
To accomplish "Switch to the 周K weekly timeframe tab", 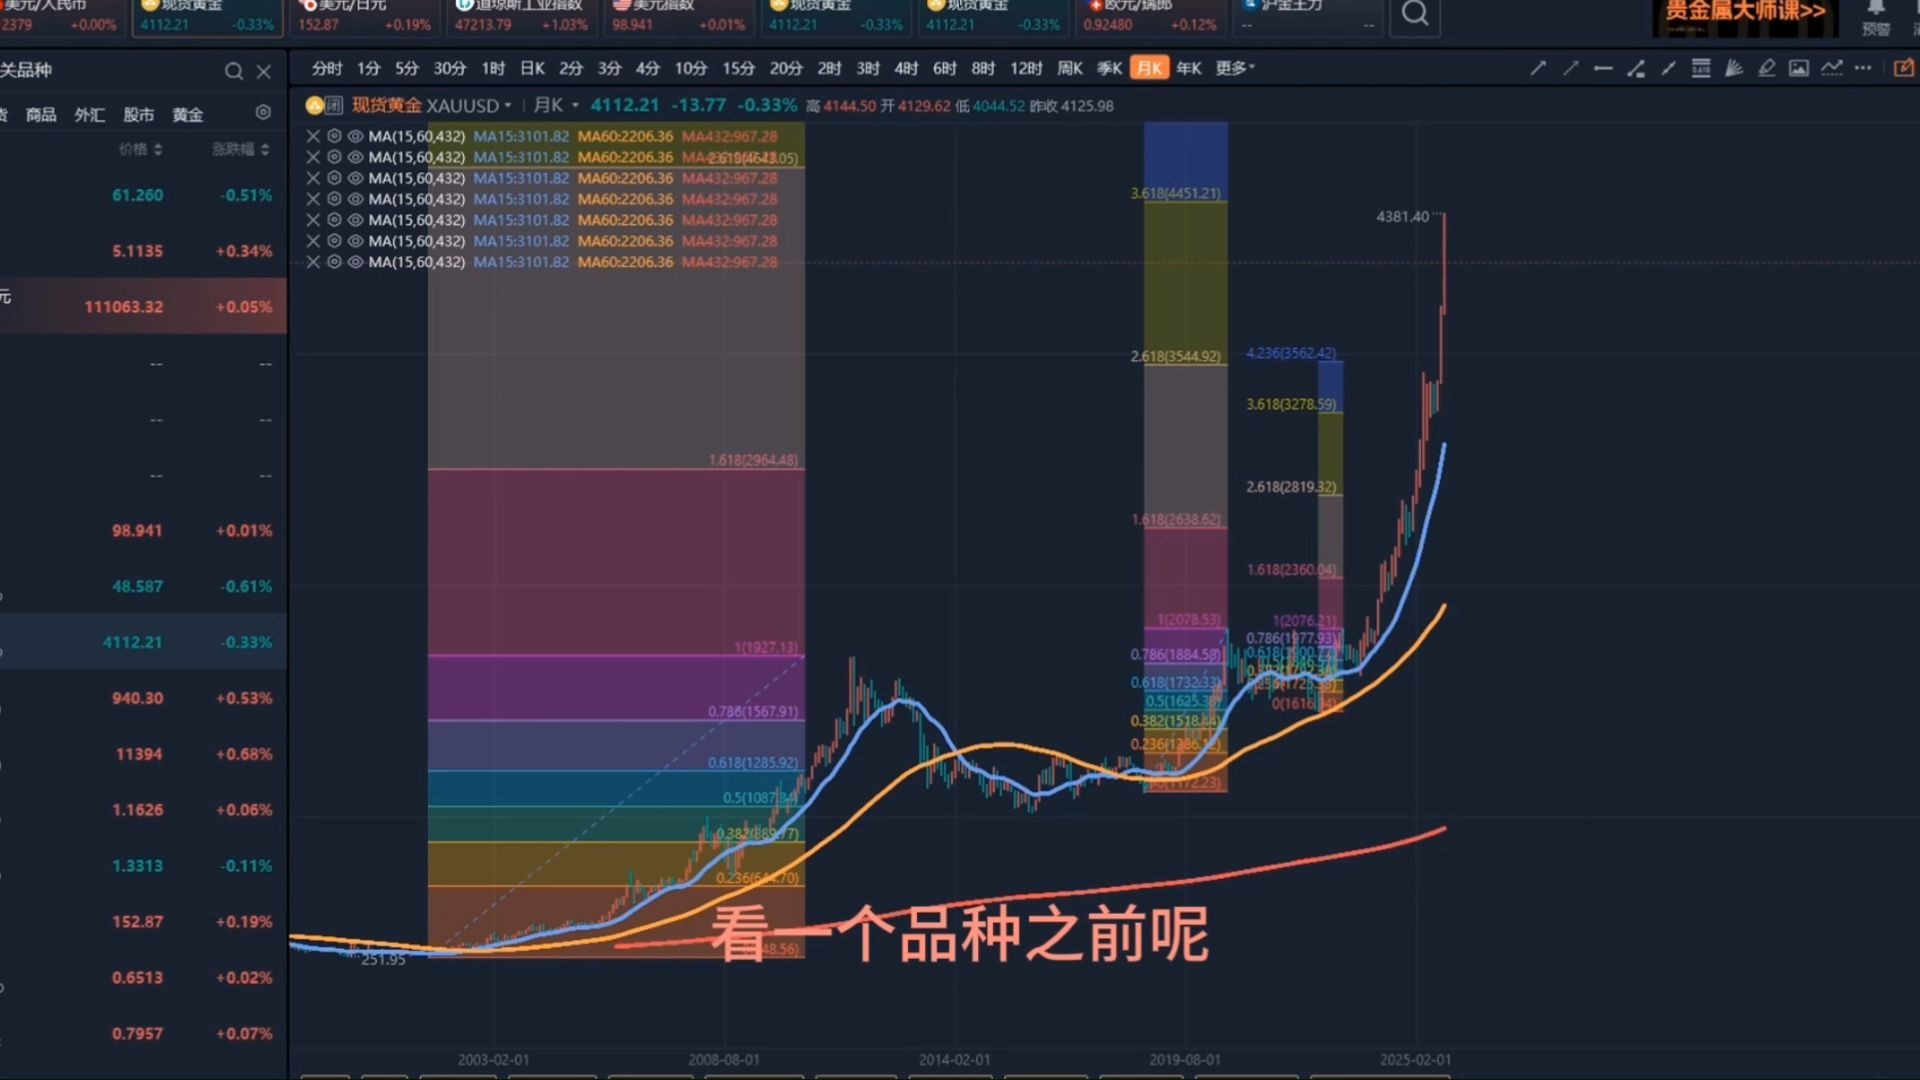I will 1069,68.
